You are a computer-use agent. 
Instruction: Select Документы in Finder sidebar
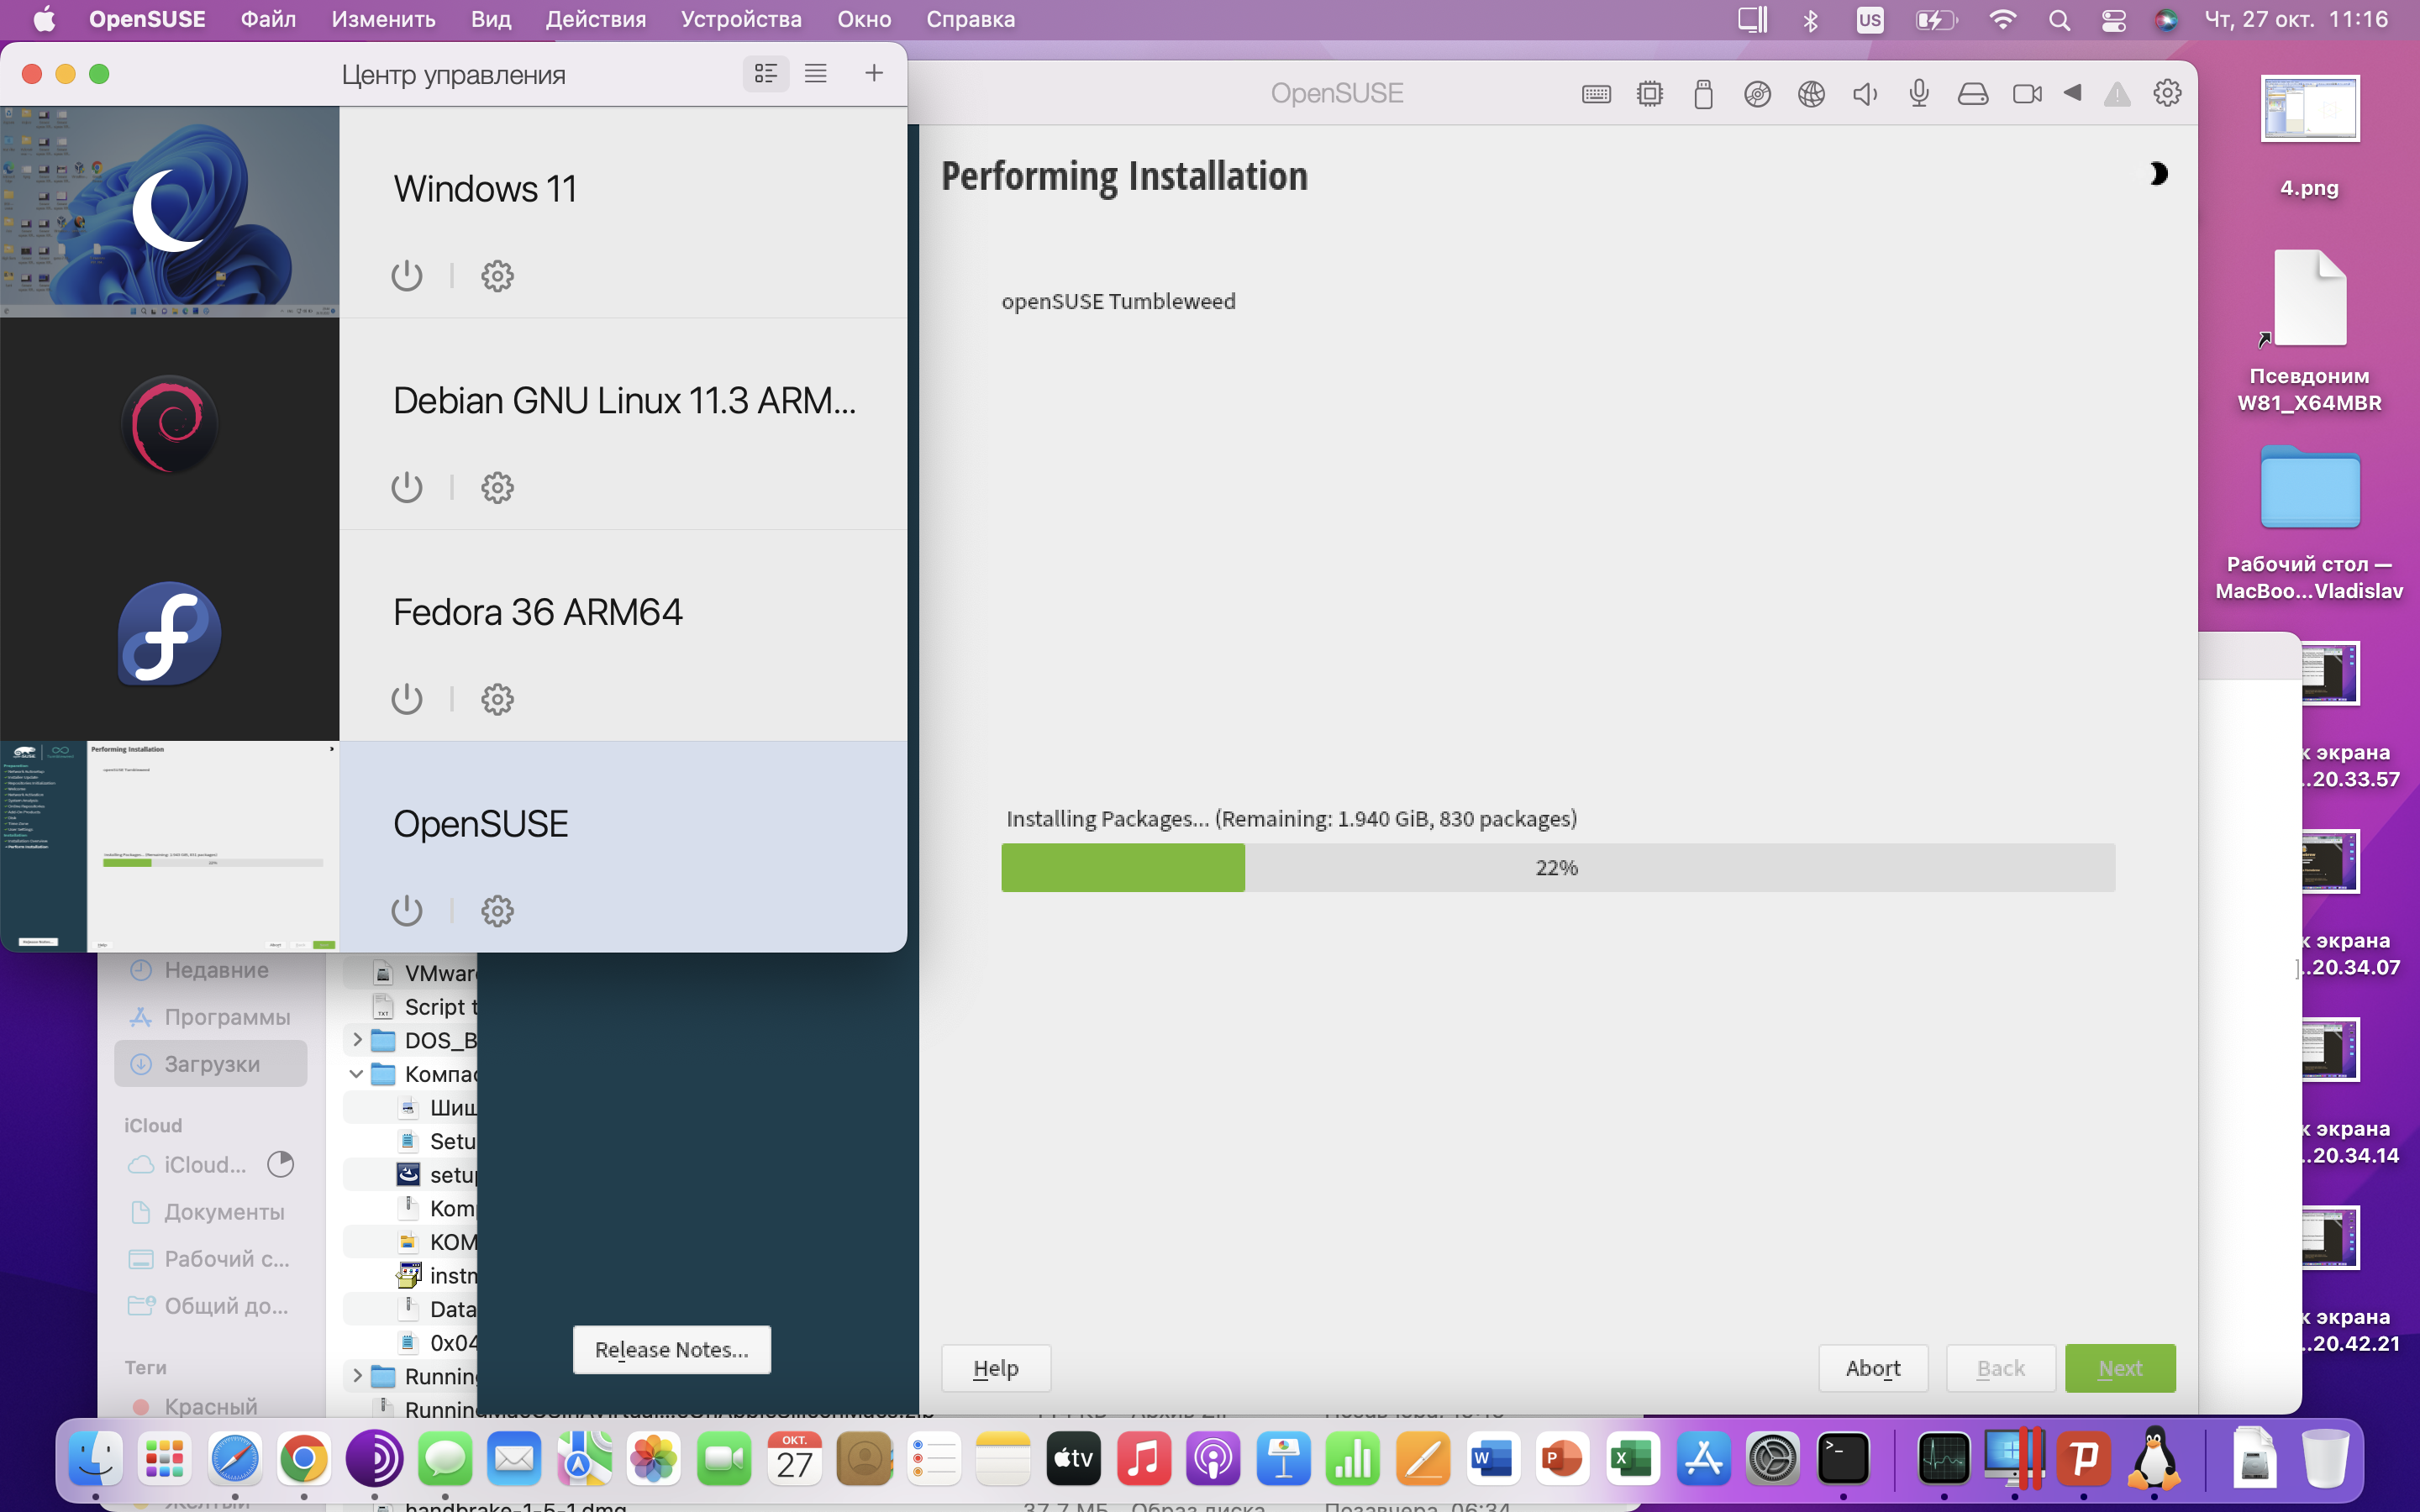click(211, 1212)
